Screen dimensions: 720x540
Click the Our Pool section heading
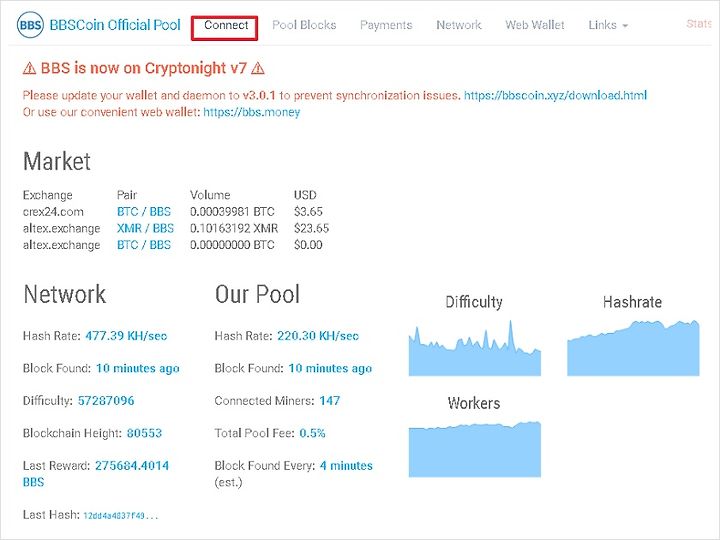[x=257, y=294]
